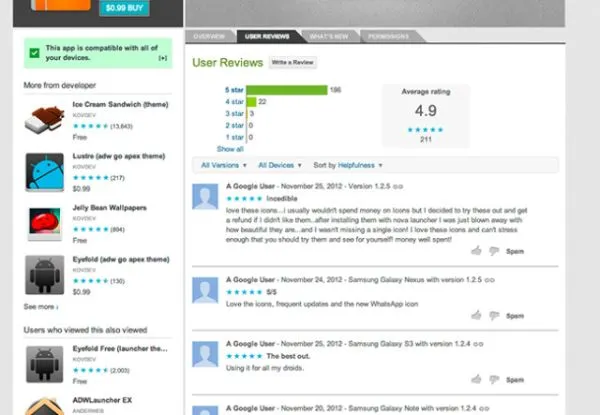Switch to the What's New tab

[x=329, y=36]
